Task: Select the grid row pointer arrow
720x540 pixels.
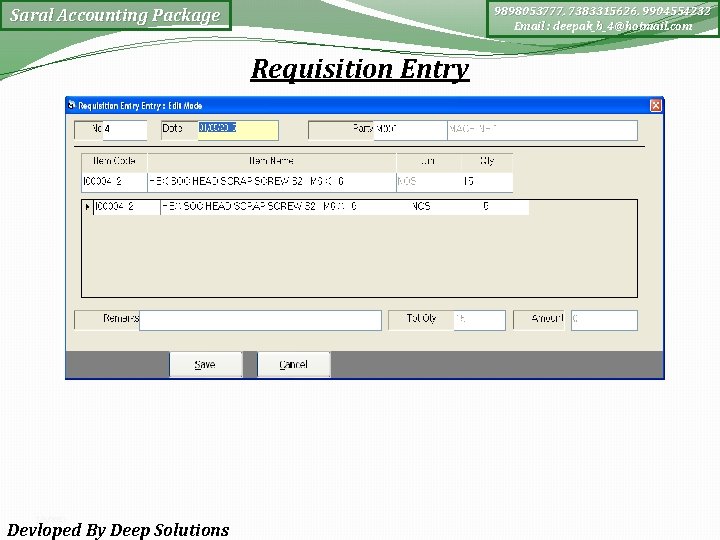Action: 87,207
